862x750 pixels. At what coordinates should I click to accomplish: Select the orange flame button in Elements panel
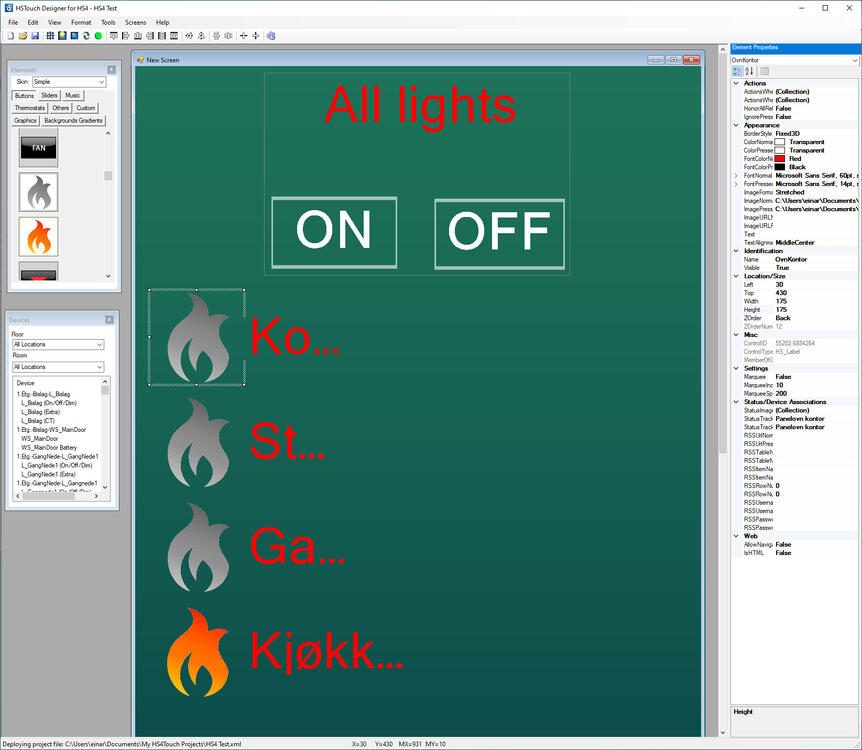point(39,237)
